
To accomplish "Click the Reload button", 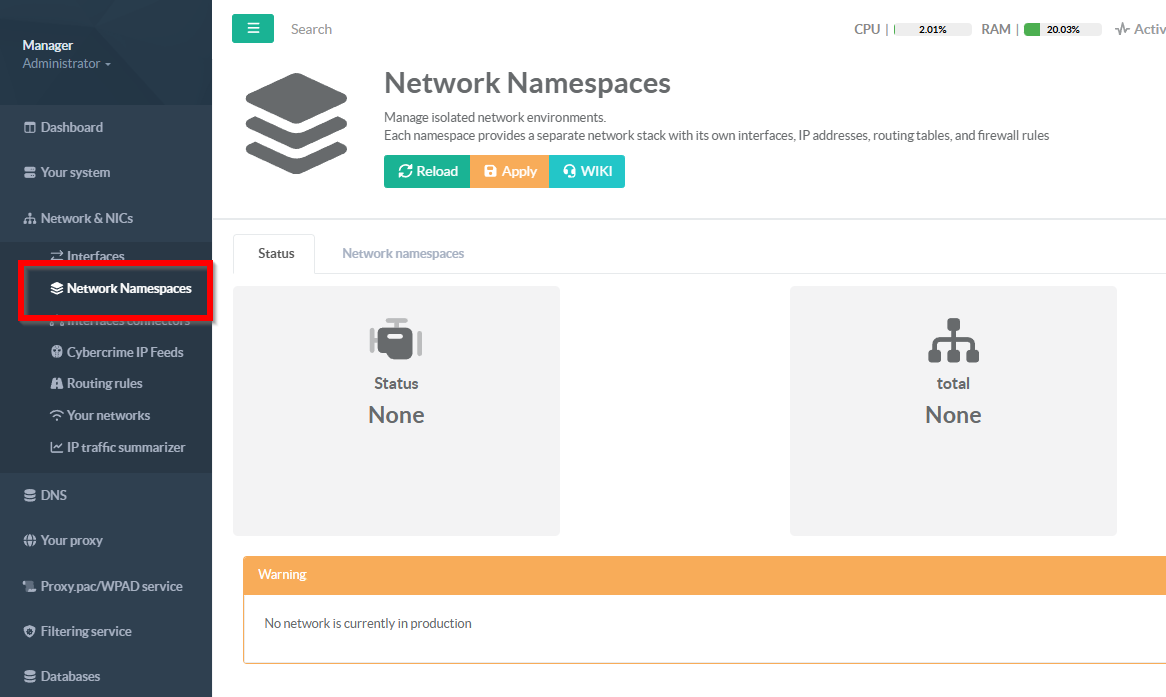I will pyautogui.click(x=427, y=171).
